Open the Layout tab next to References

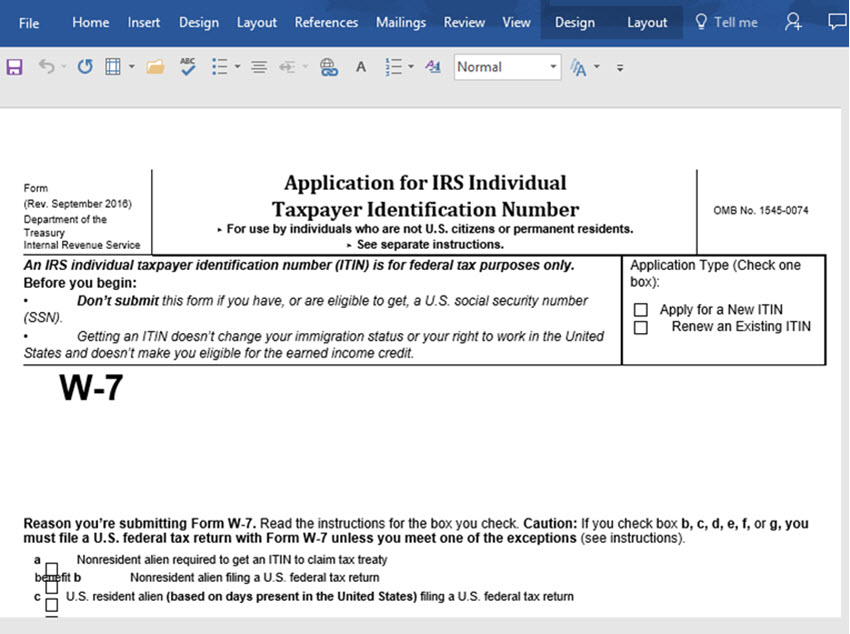point(256,22)
